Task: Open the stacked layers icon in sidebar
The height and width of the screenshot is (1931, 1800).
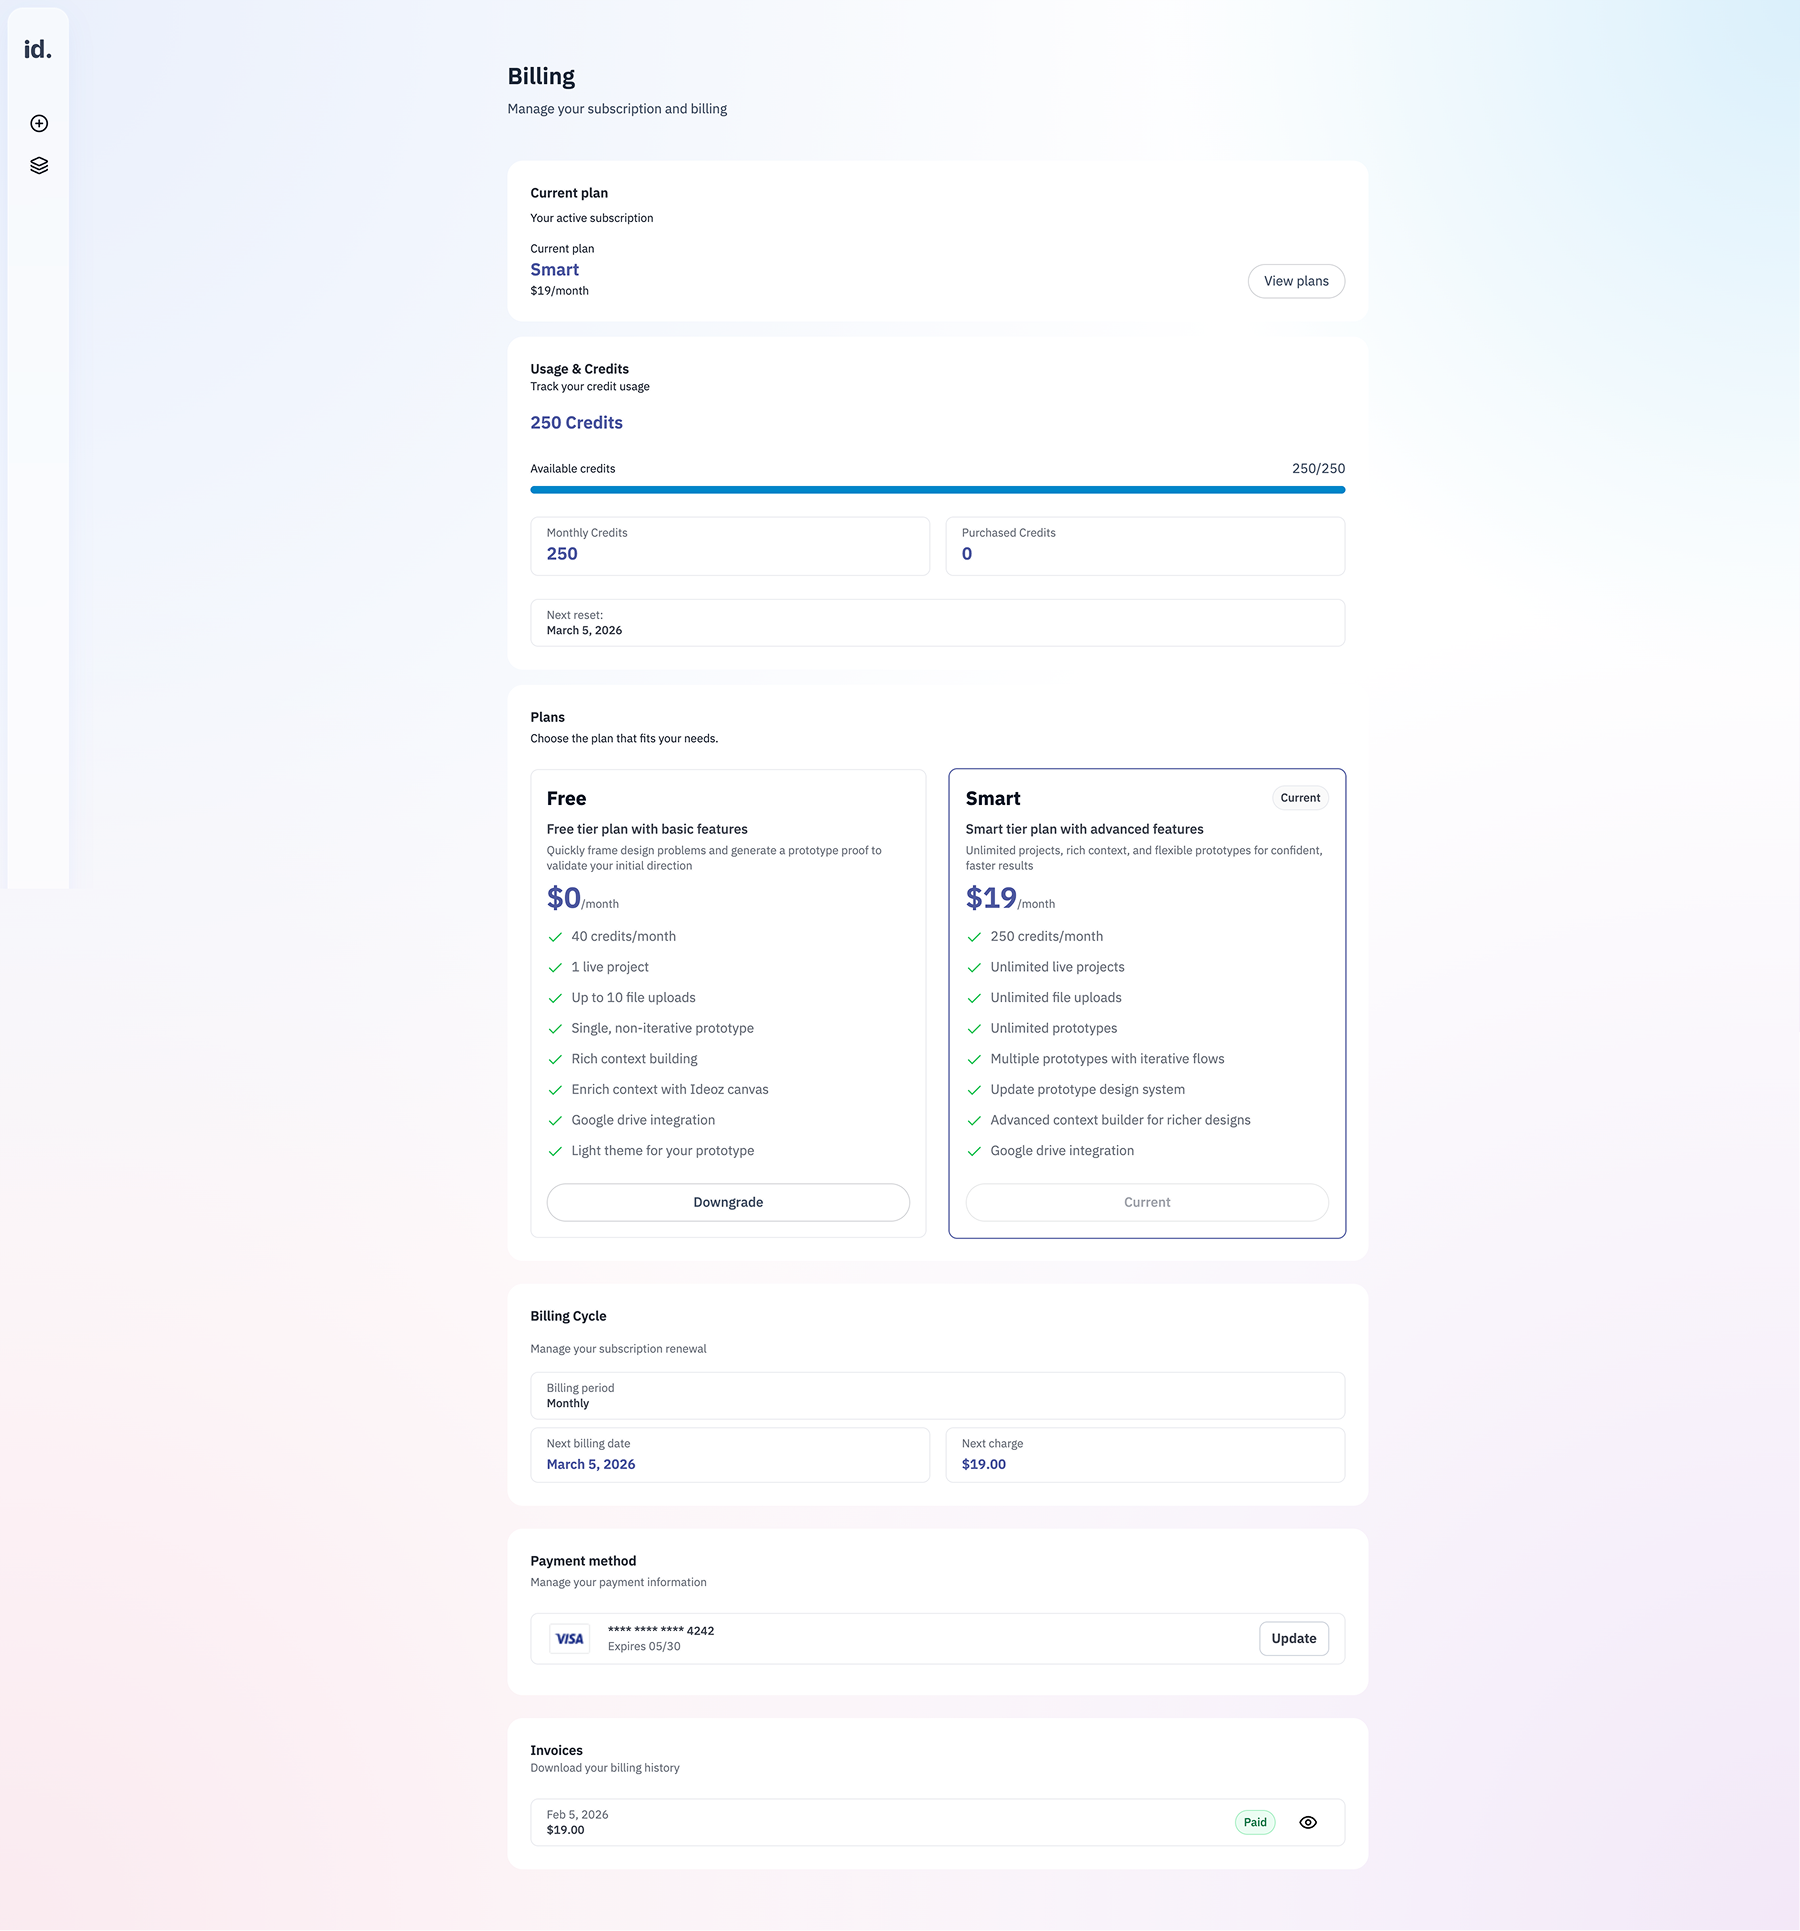Action: [x=39, y=166]
